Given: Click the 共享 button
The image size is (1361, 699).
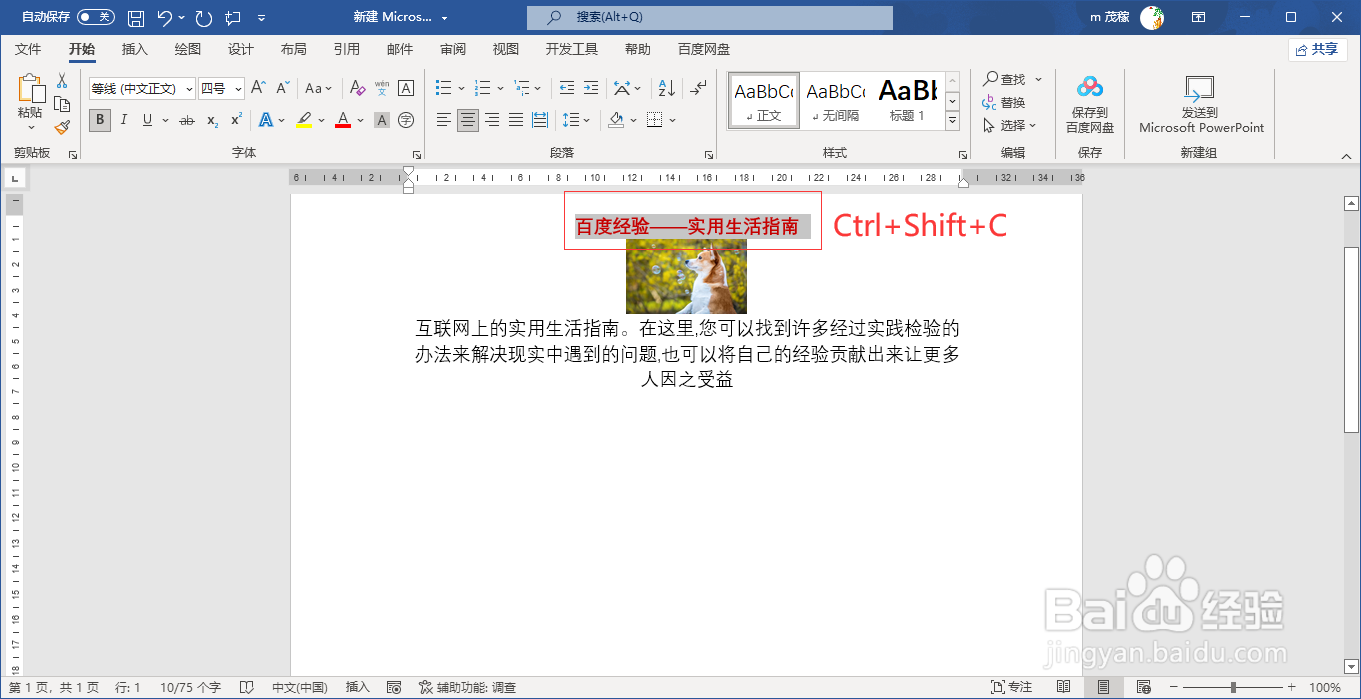Looking at the screenshot, I should pos(1317,48).
